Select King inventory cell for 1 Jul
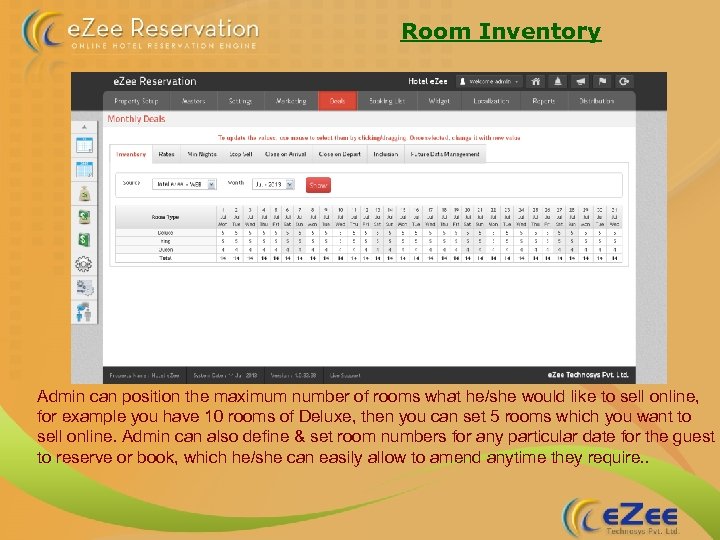Screen dimensions: 720x540 pyautogui.click(x=223, y=241)
